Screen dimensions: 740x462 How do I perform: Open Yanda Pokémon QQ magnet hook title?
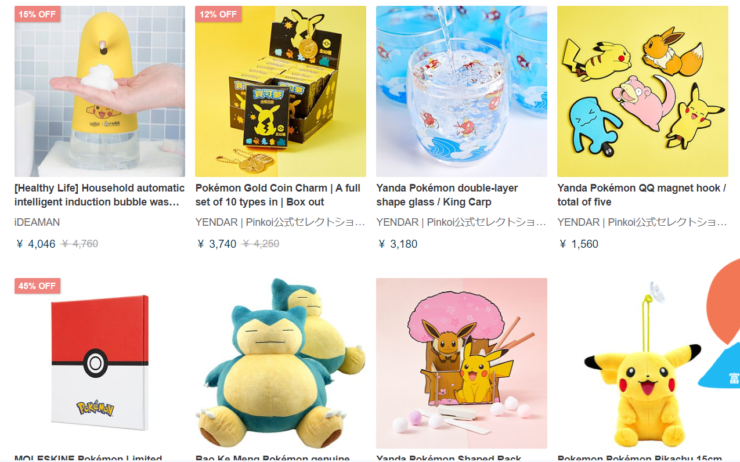point(641,195)
